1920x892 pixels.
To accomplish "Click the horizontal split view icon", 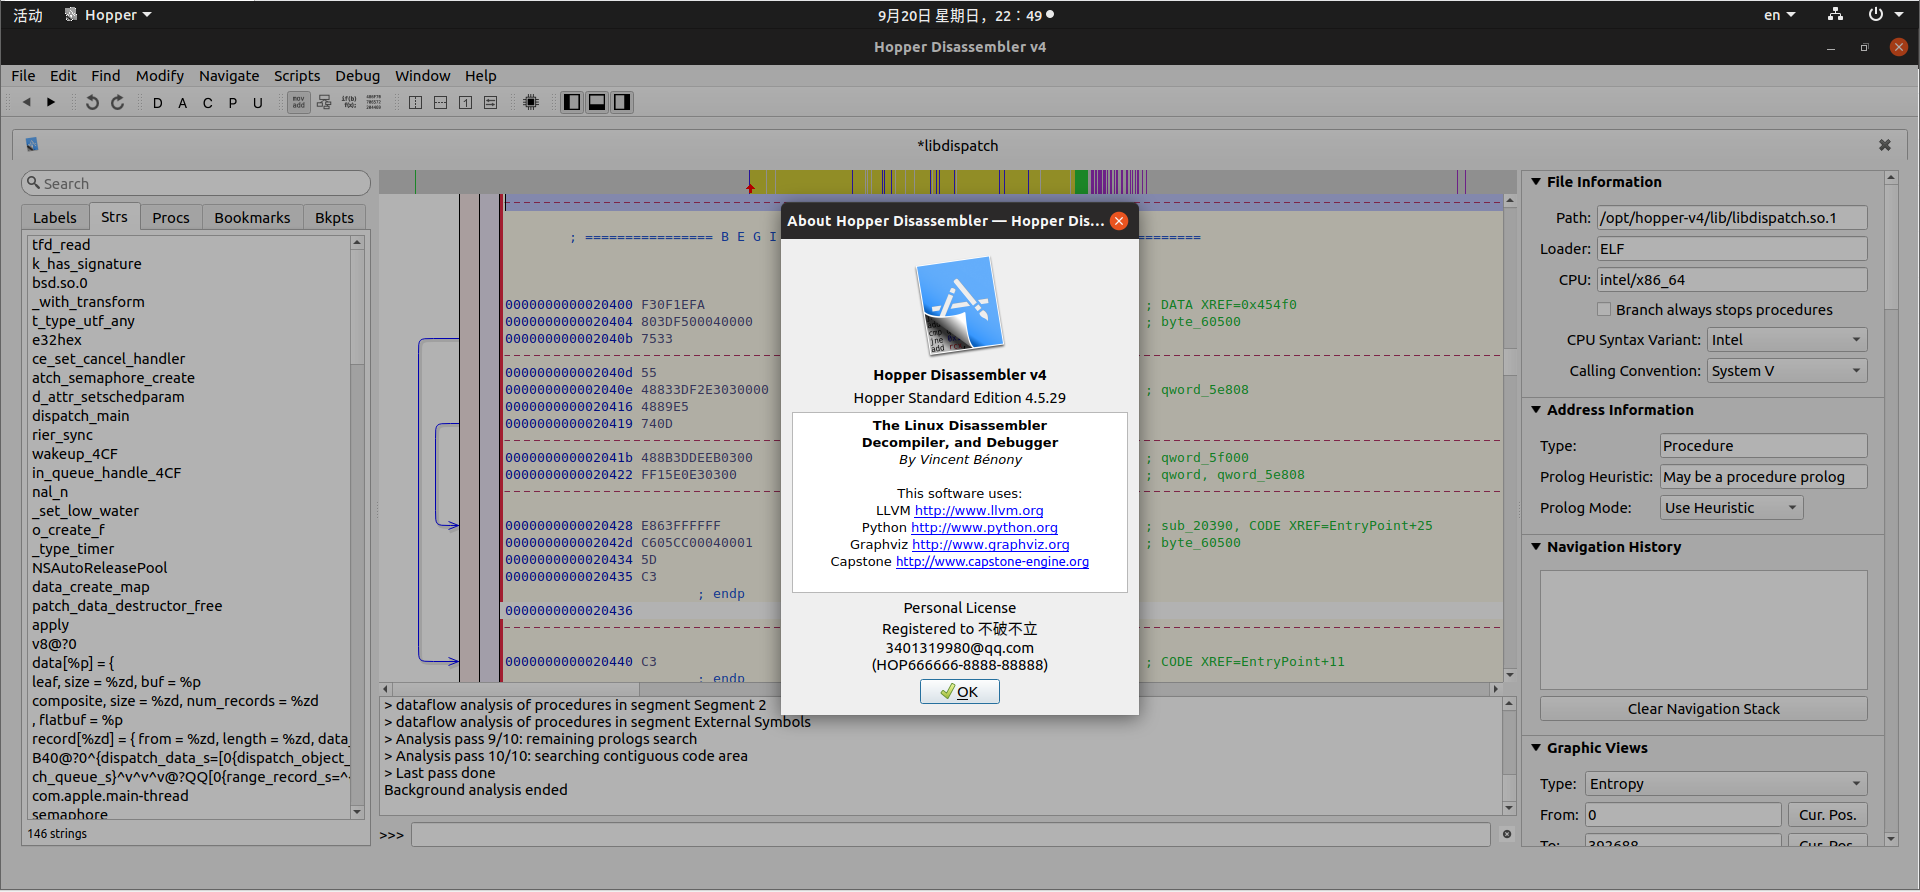I will coord(441,102).
